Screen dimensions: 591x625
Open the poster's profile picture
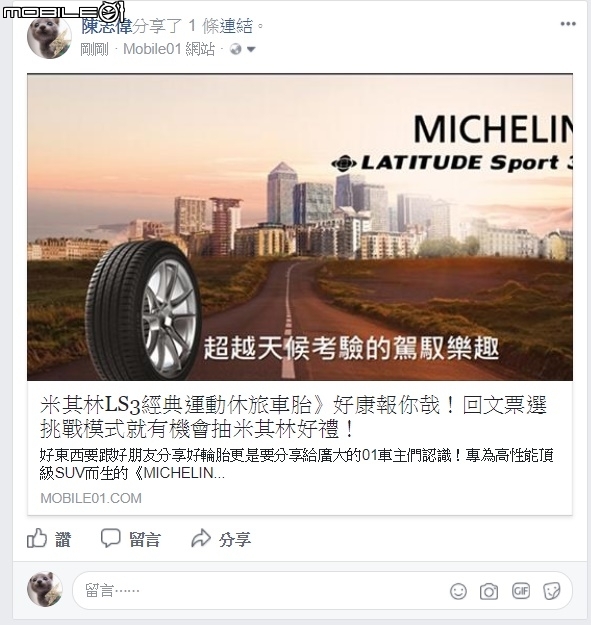pyautogui.click(x=49, y=37)
